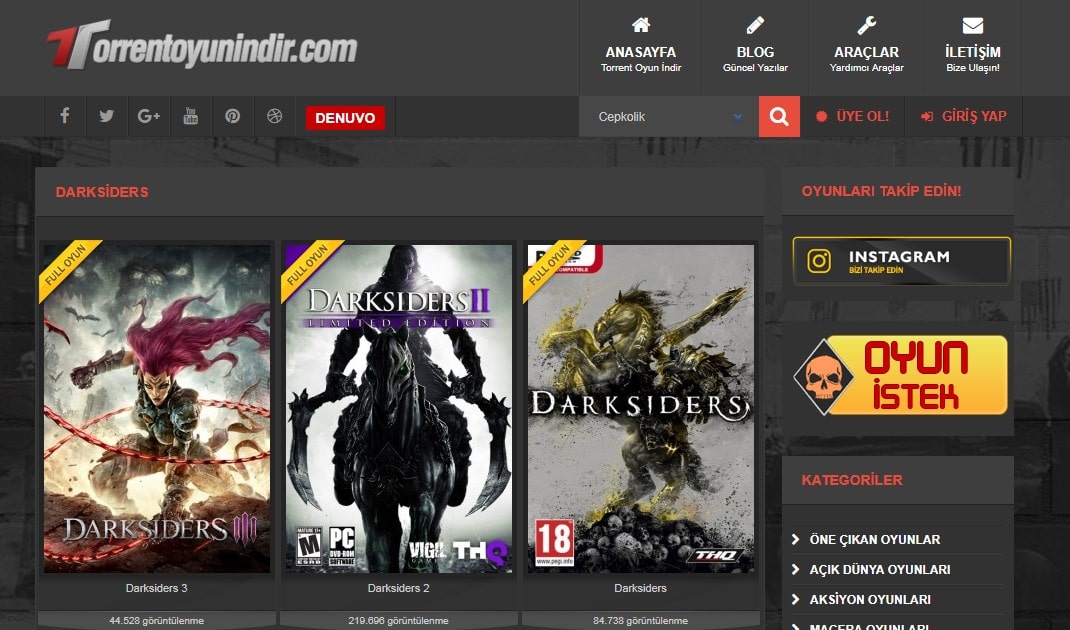Open the original Darksiders cover thumbnail
Viewport: 1070px width, 630px height.
tap(641, 408)
